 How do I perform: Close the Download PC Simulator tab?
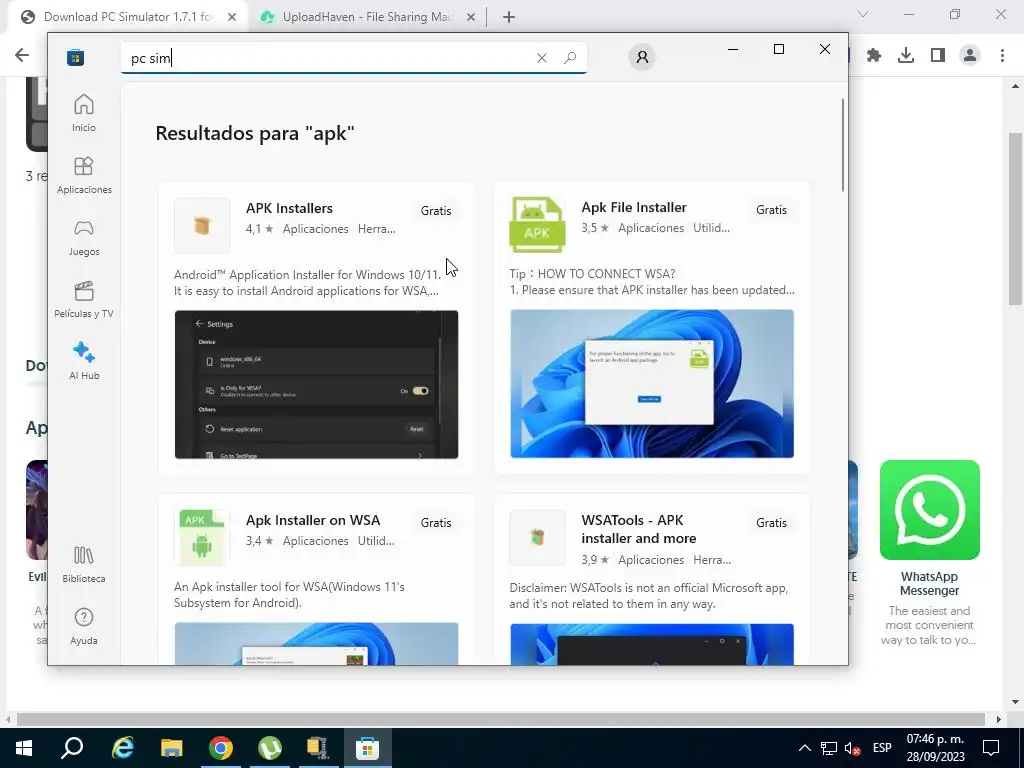coord(232,18)
